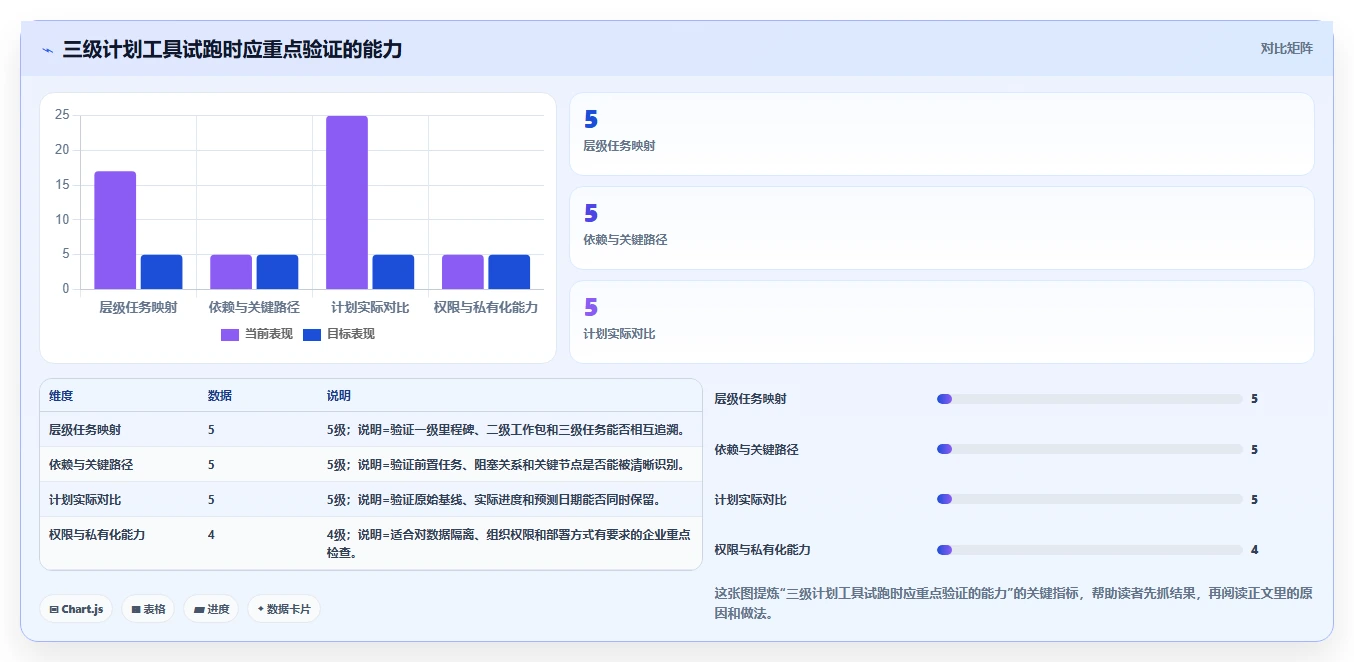The width and height of the screenshot is (1354, 662).
Task: Select the 表格 tag chip
Action: tap(148, 609)
